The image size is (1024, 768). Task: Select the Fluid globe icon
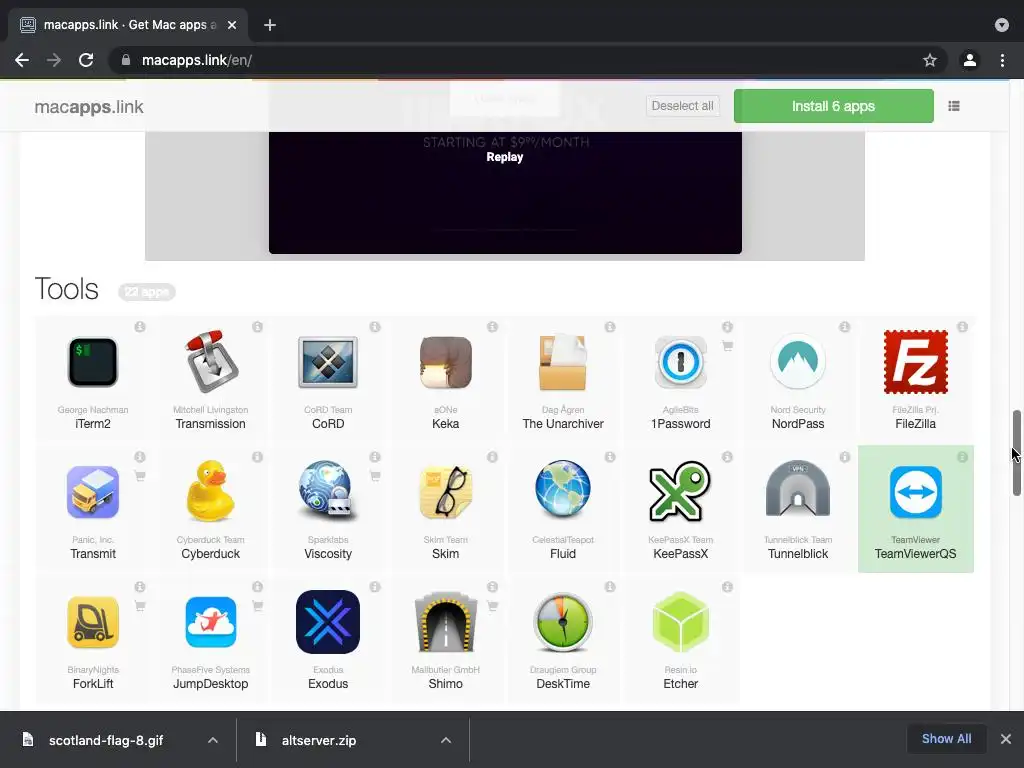tap(563, 490)
